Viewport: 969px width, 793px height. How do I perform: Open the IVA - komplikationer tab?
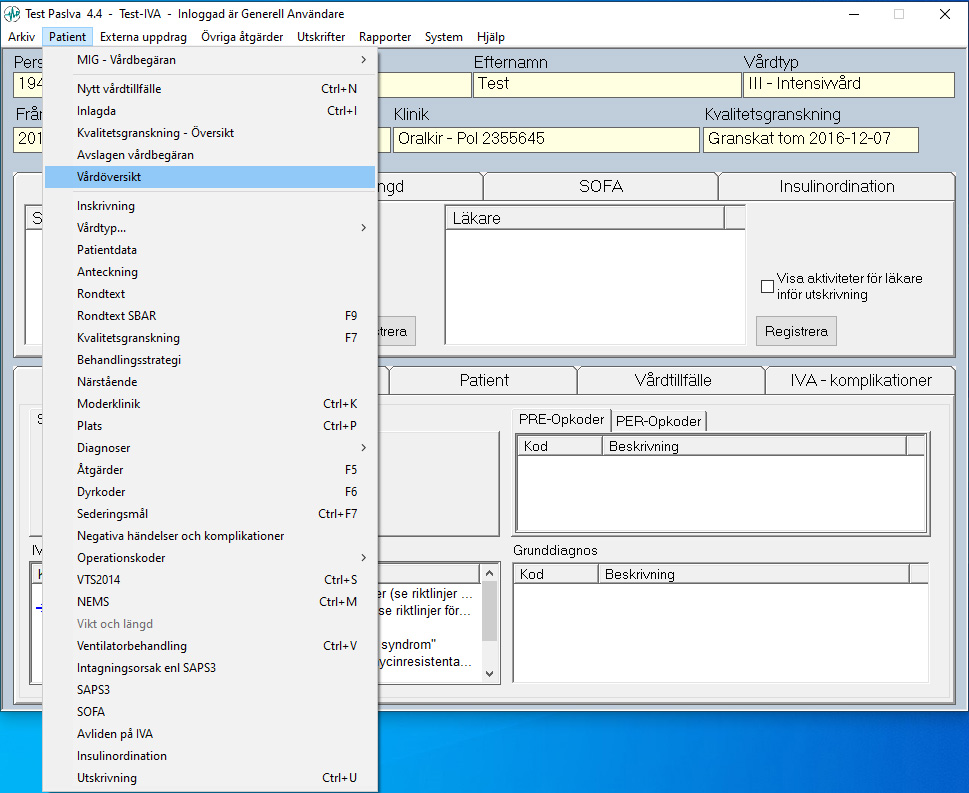click(860, 380)
